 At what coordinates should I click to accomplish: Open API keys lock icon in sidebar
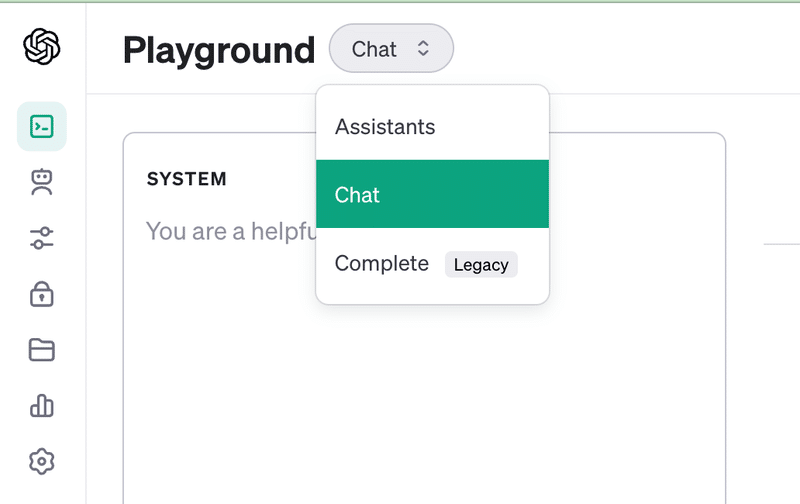pos(42,294)
